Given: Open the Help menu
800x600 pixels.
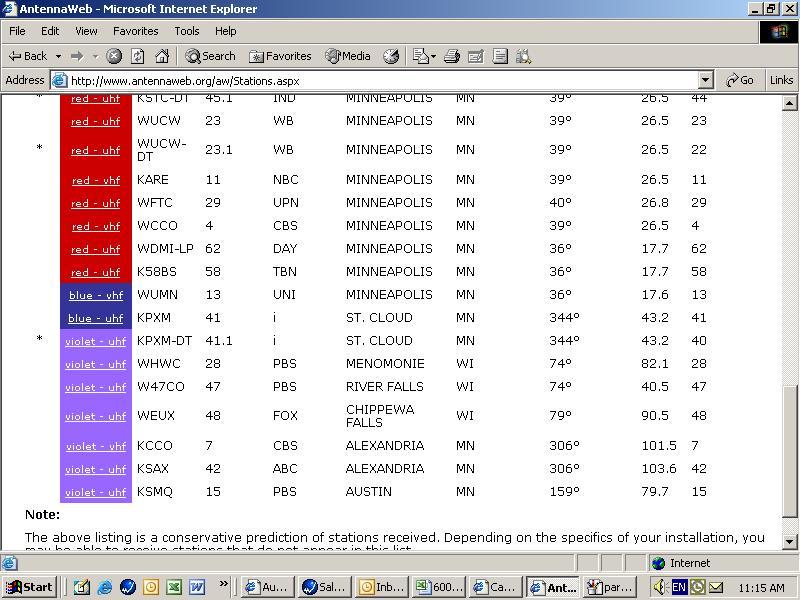Looking at the screenshot, I should pos(226,31).
